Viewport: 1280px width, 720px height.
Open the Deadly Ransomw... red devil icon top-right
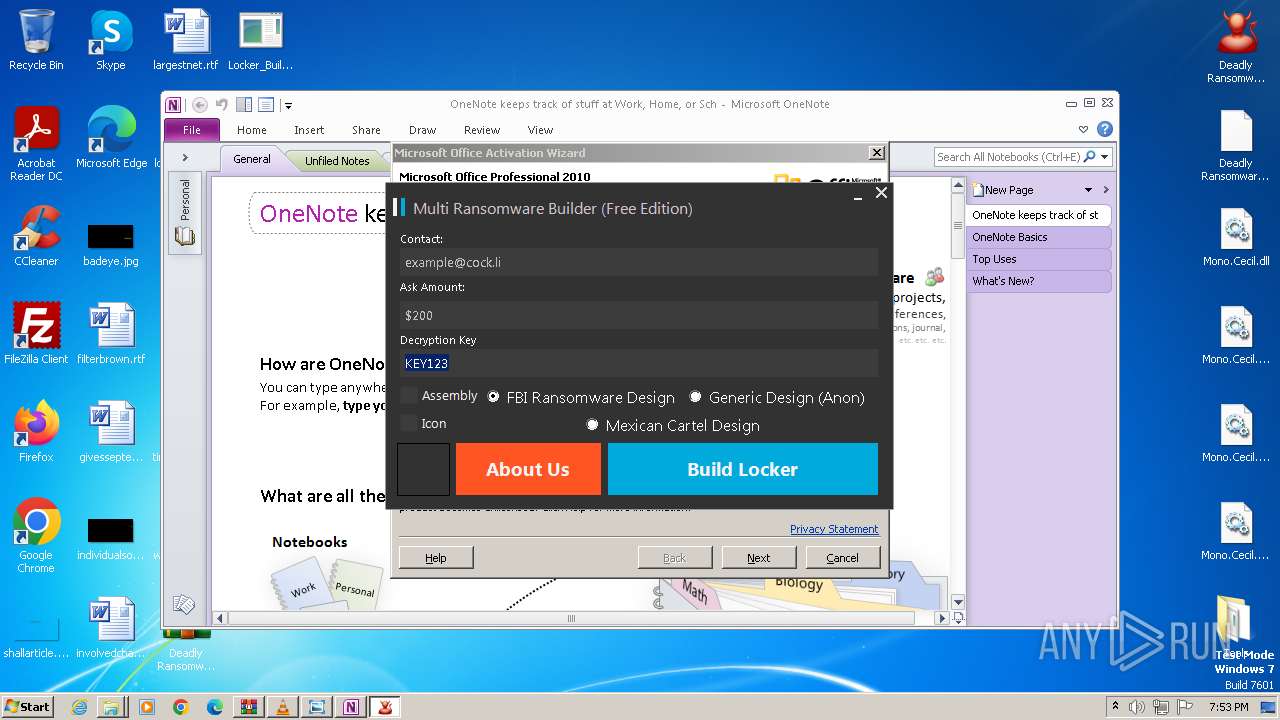point(1236,46)
